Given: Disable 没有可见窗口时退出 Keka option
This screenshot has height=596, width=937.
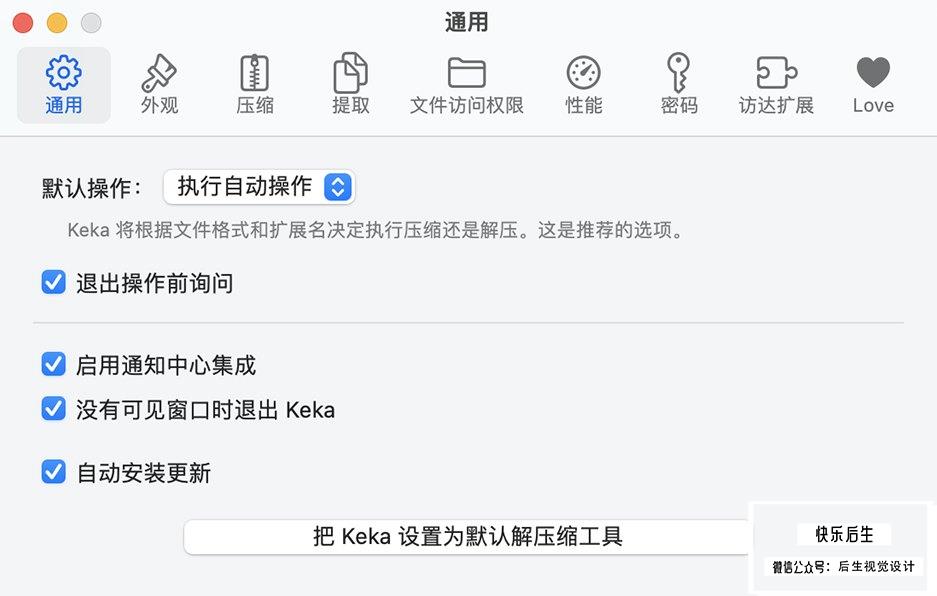Looking at the screenshot, I should pyautogui.click(x=53, y=409).
